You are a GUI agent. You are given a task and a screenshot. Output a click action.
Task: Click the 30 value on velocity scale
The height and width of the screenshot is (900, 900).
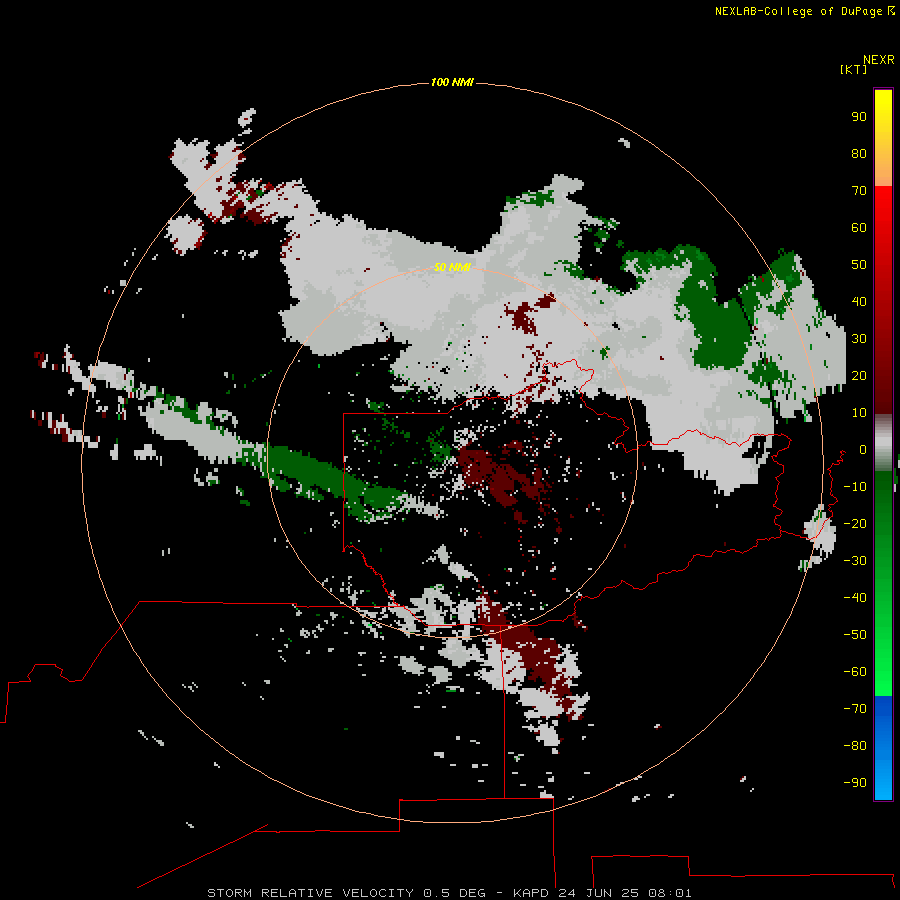pyautogui.click(x=859, y=339)
